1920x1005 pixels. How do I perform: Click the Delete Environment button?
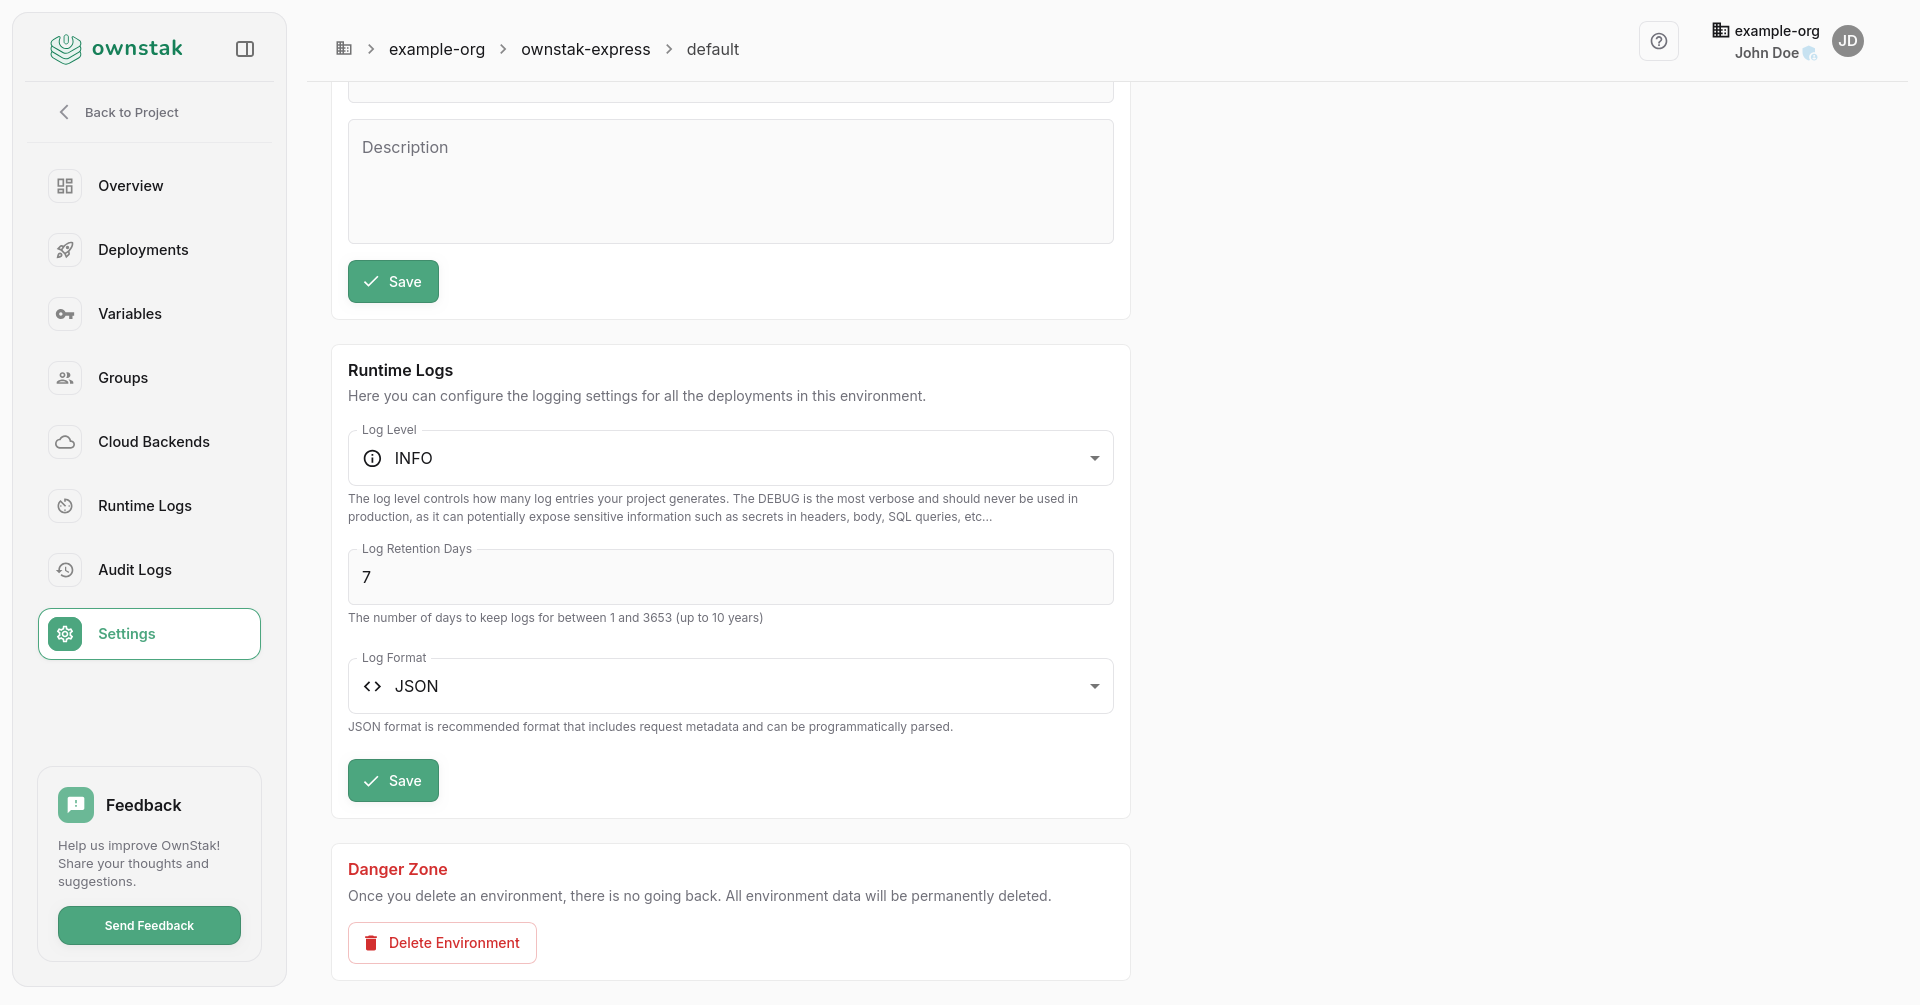(442, 943)
